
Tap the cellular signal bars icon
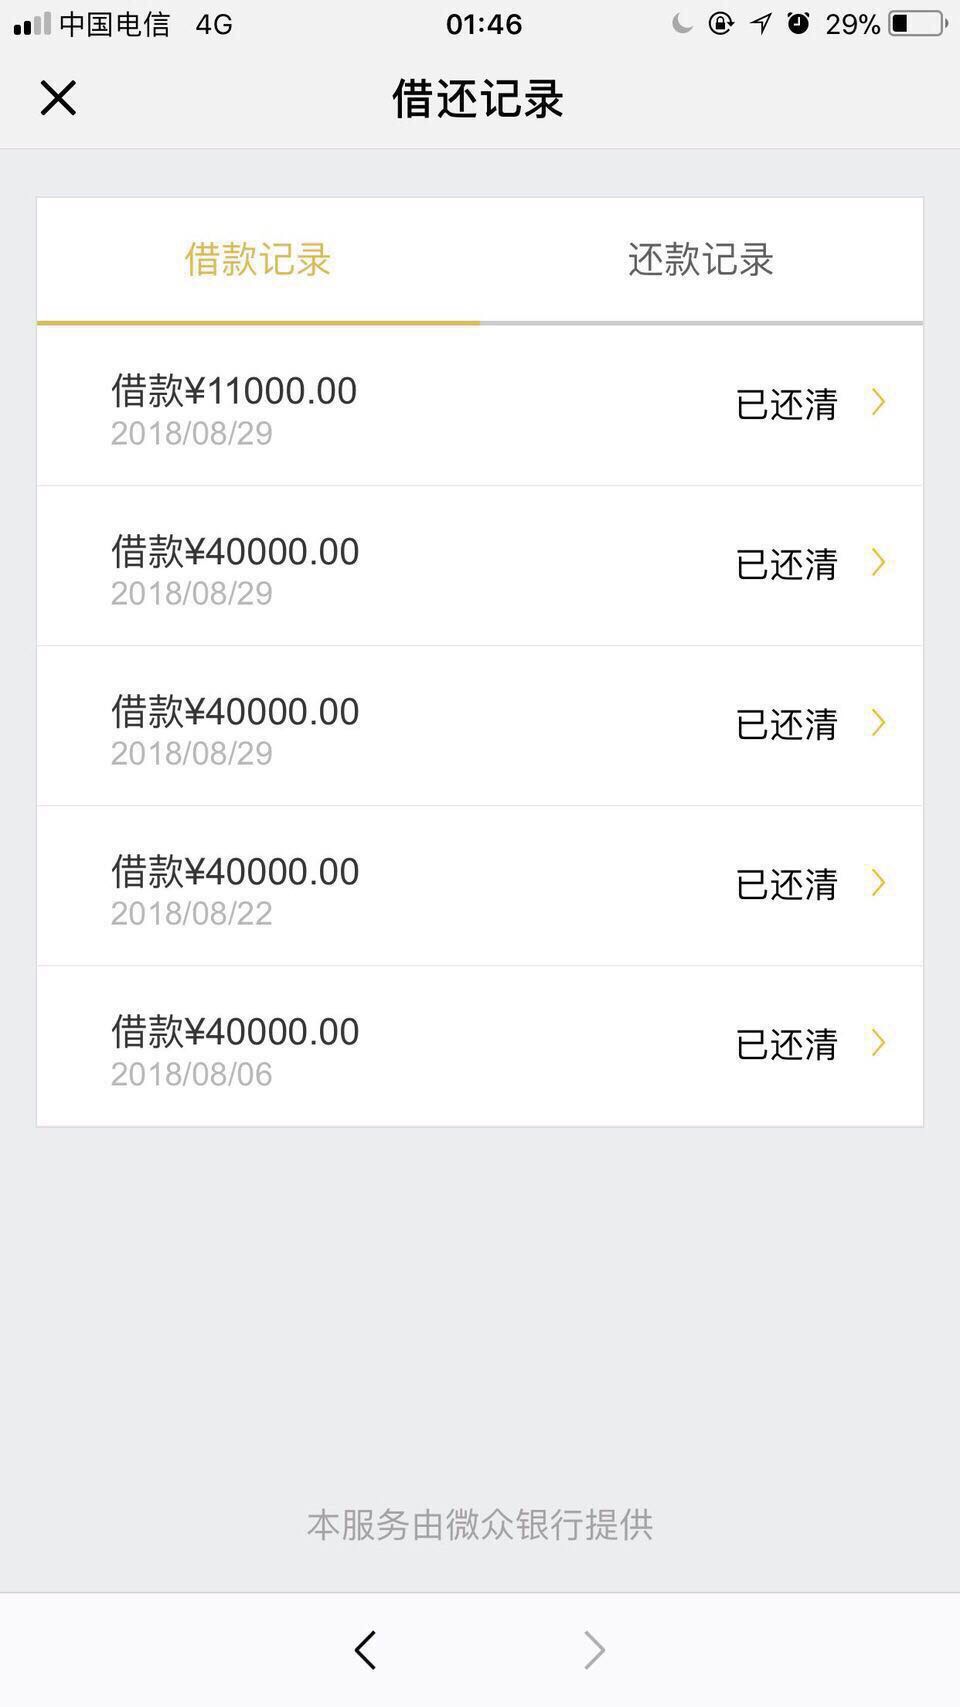tap(32, 24)
